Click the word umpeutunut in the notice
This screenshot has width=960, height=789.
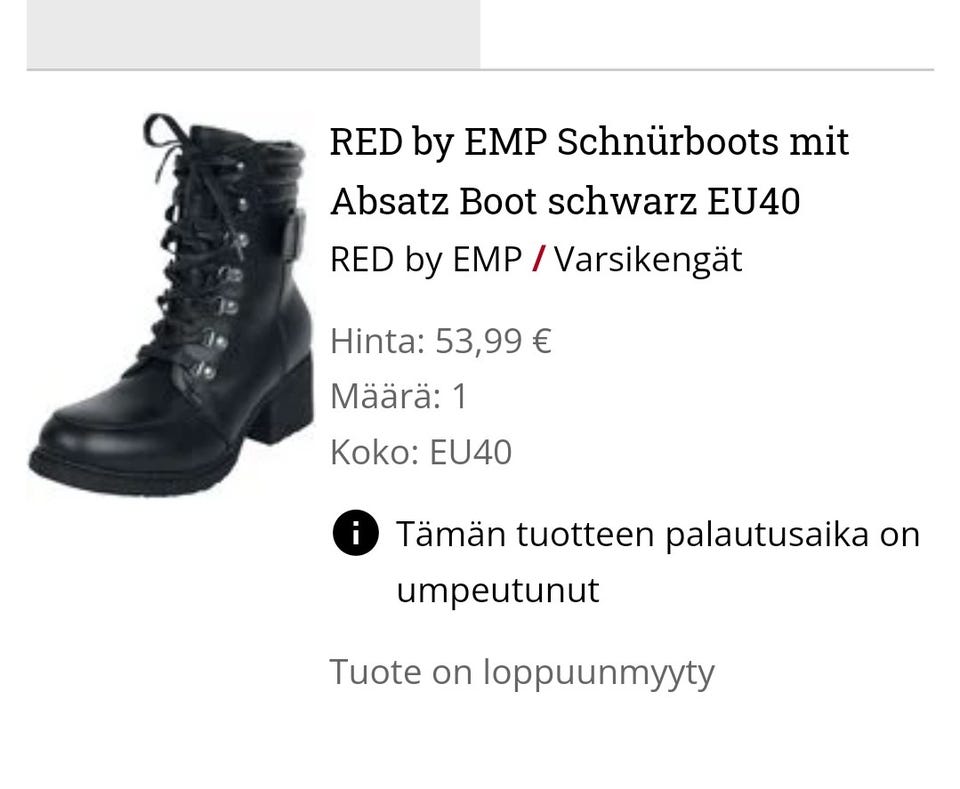click(498, 590)
